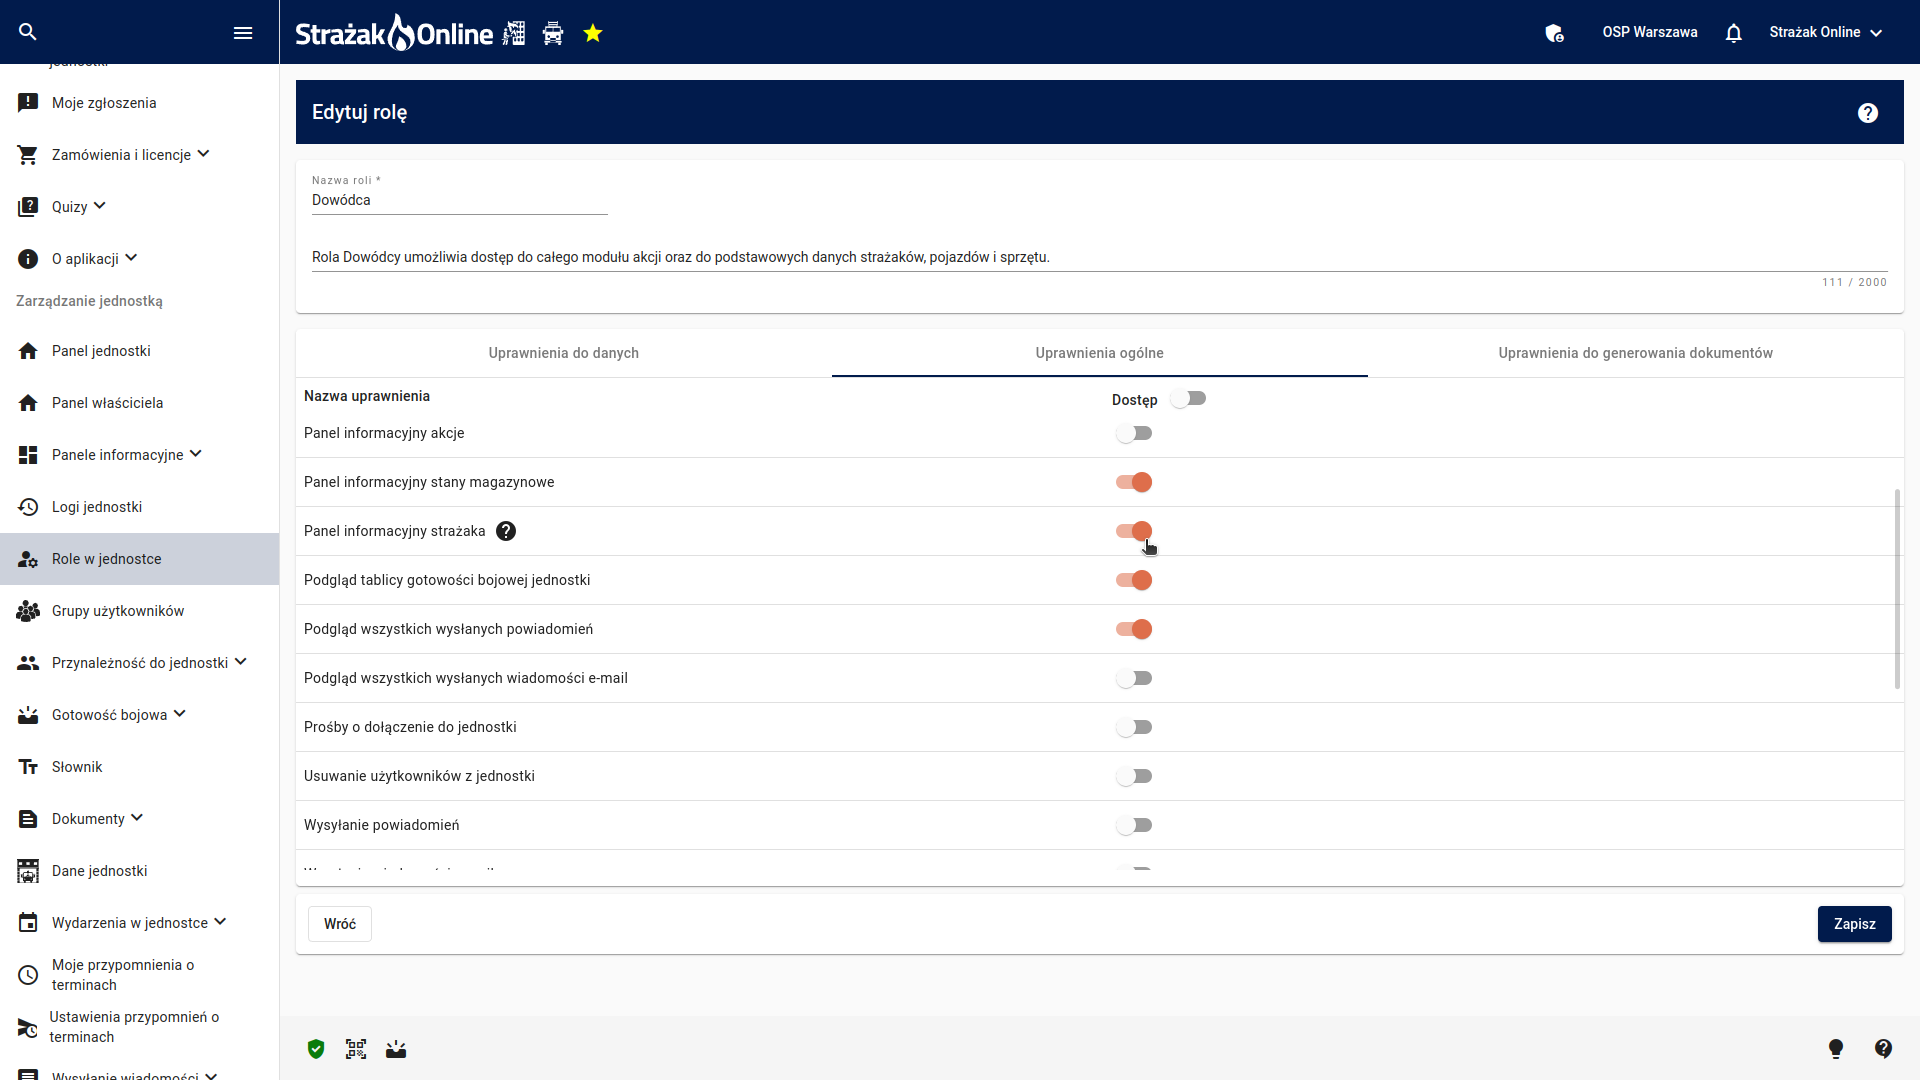Click OSP Warszawa unit name
Image resolution: width=1920 pixels, height=1080 pixels.
pos(1650,32)
